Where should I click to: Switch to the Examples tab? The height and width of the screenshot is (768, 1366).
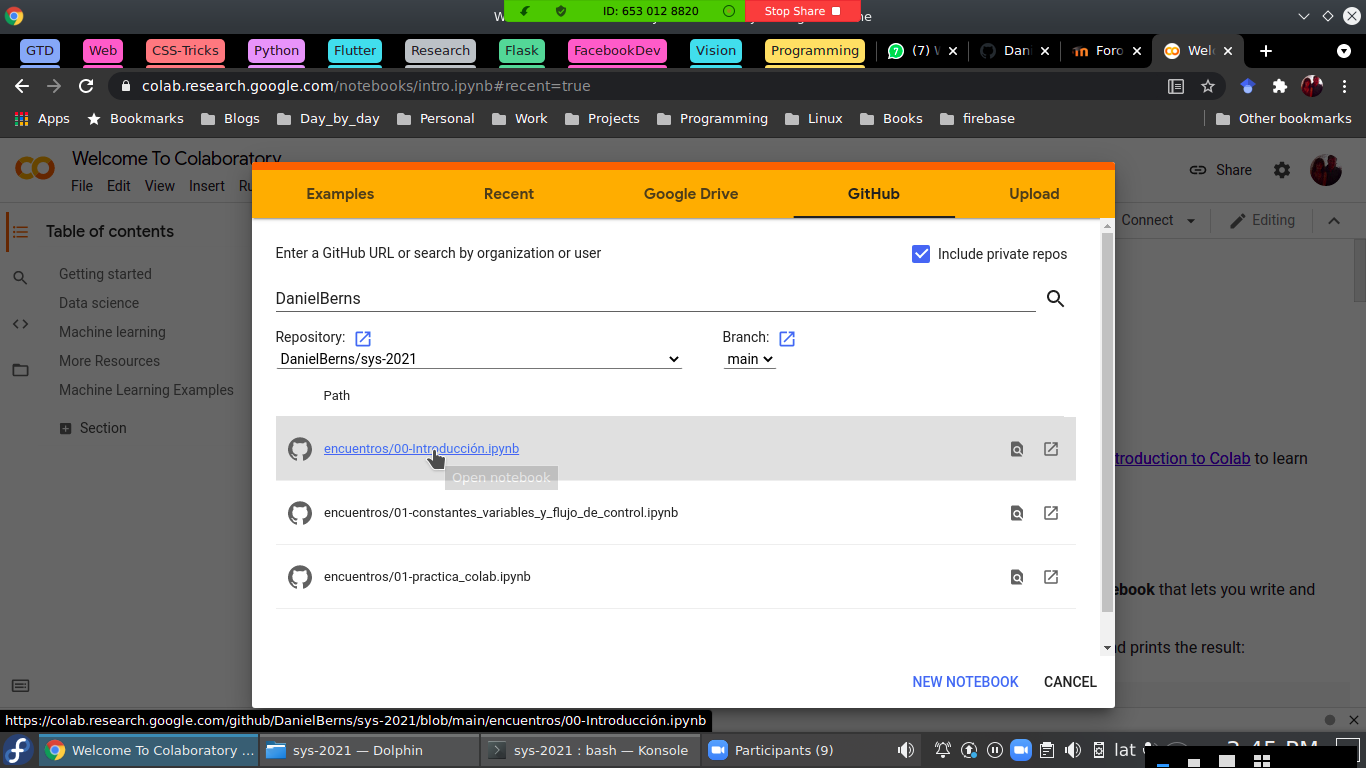(340, 194)
